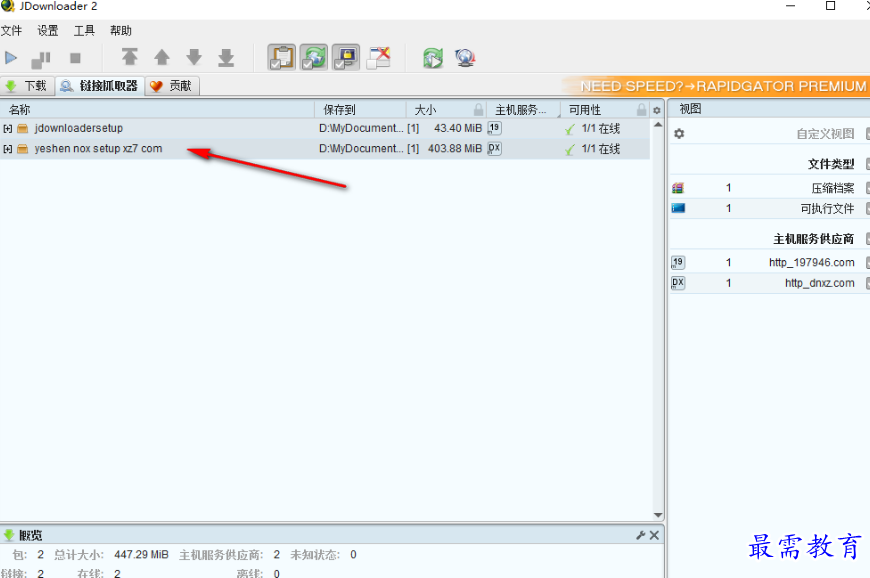The height and width of the screenshot is (578, 870).
Task: Move selection down one position
Action: (x=194, y=57)
